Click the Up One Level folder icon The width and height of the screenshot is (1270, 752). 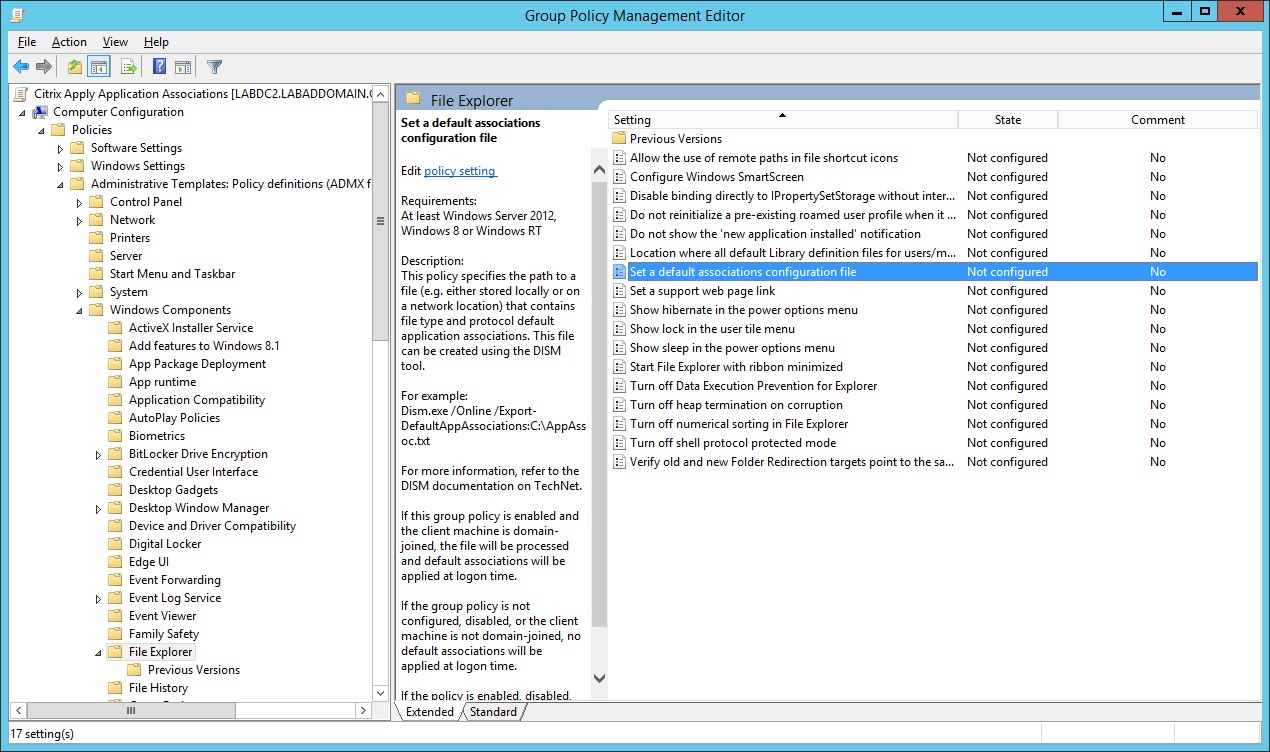pos(75,67)
